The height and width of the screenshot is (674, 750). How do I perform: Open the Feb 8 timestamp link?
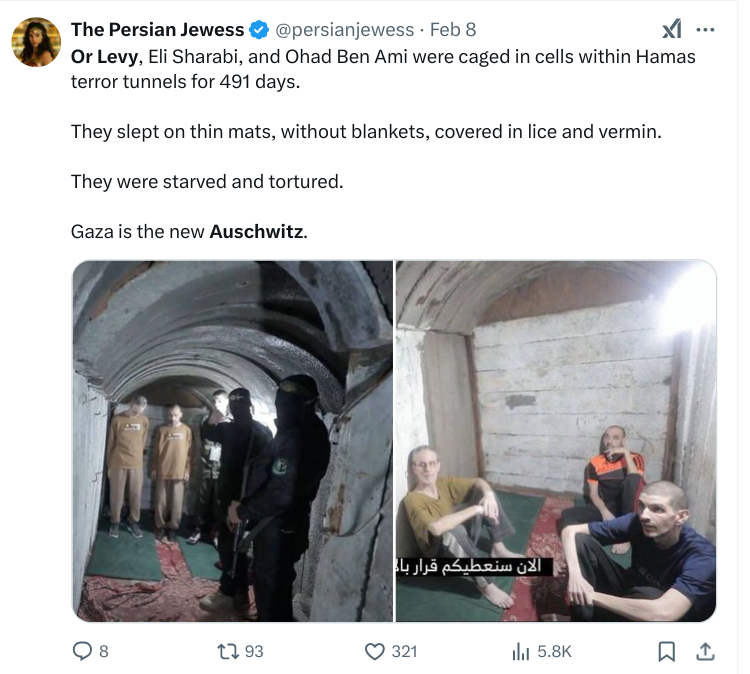pyautogui.click(x=453, y=30)
